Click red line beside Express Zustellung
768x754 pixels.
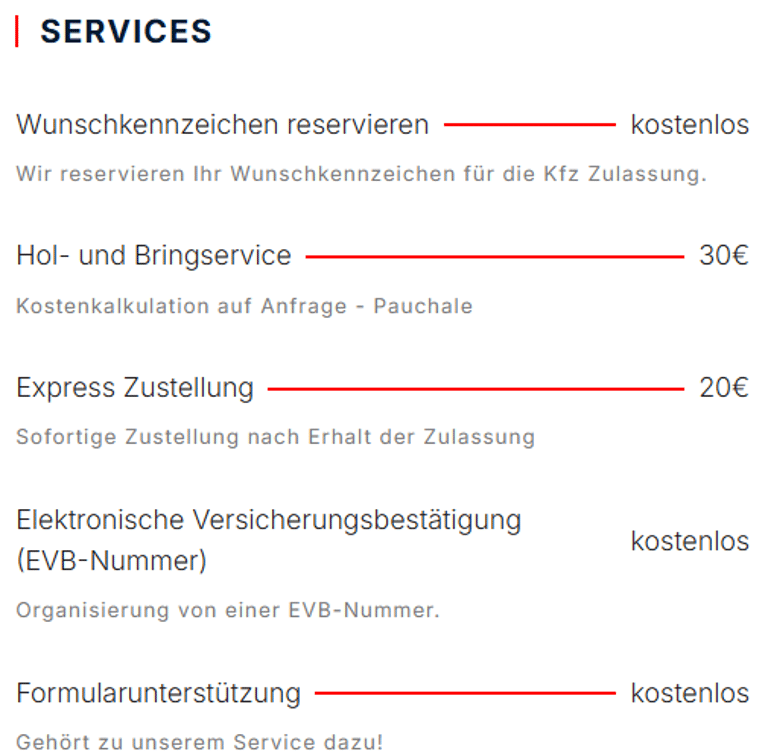coord(475,389)
